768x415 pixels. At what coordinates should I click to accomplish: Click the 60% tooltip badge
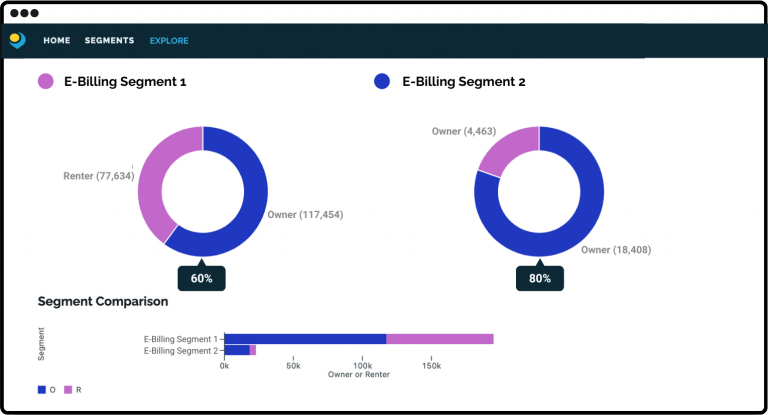(202, 278)
